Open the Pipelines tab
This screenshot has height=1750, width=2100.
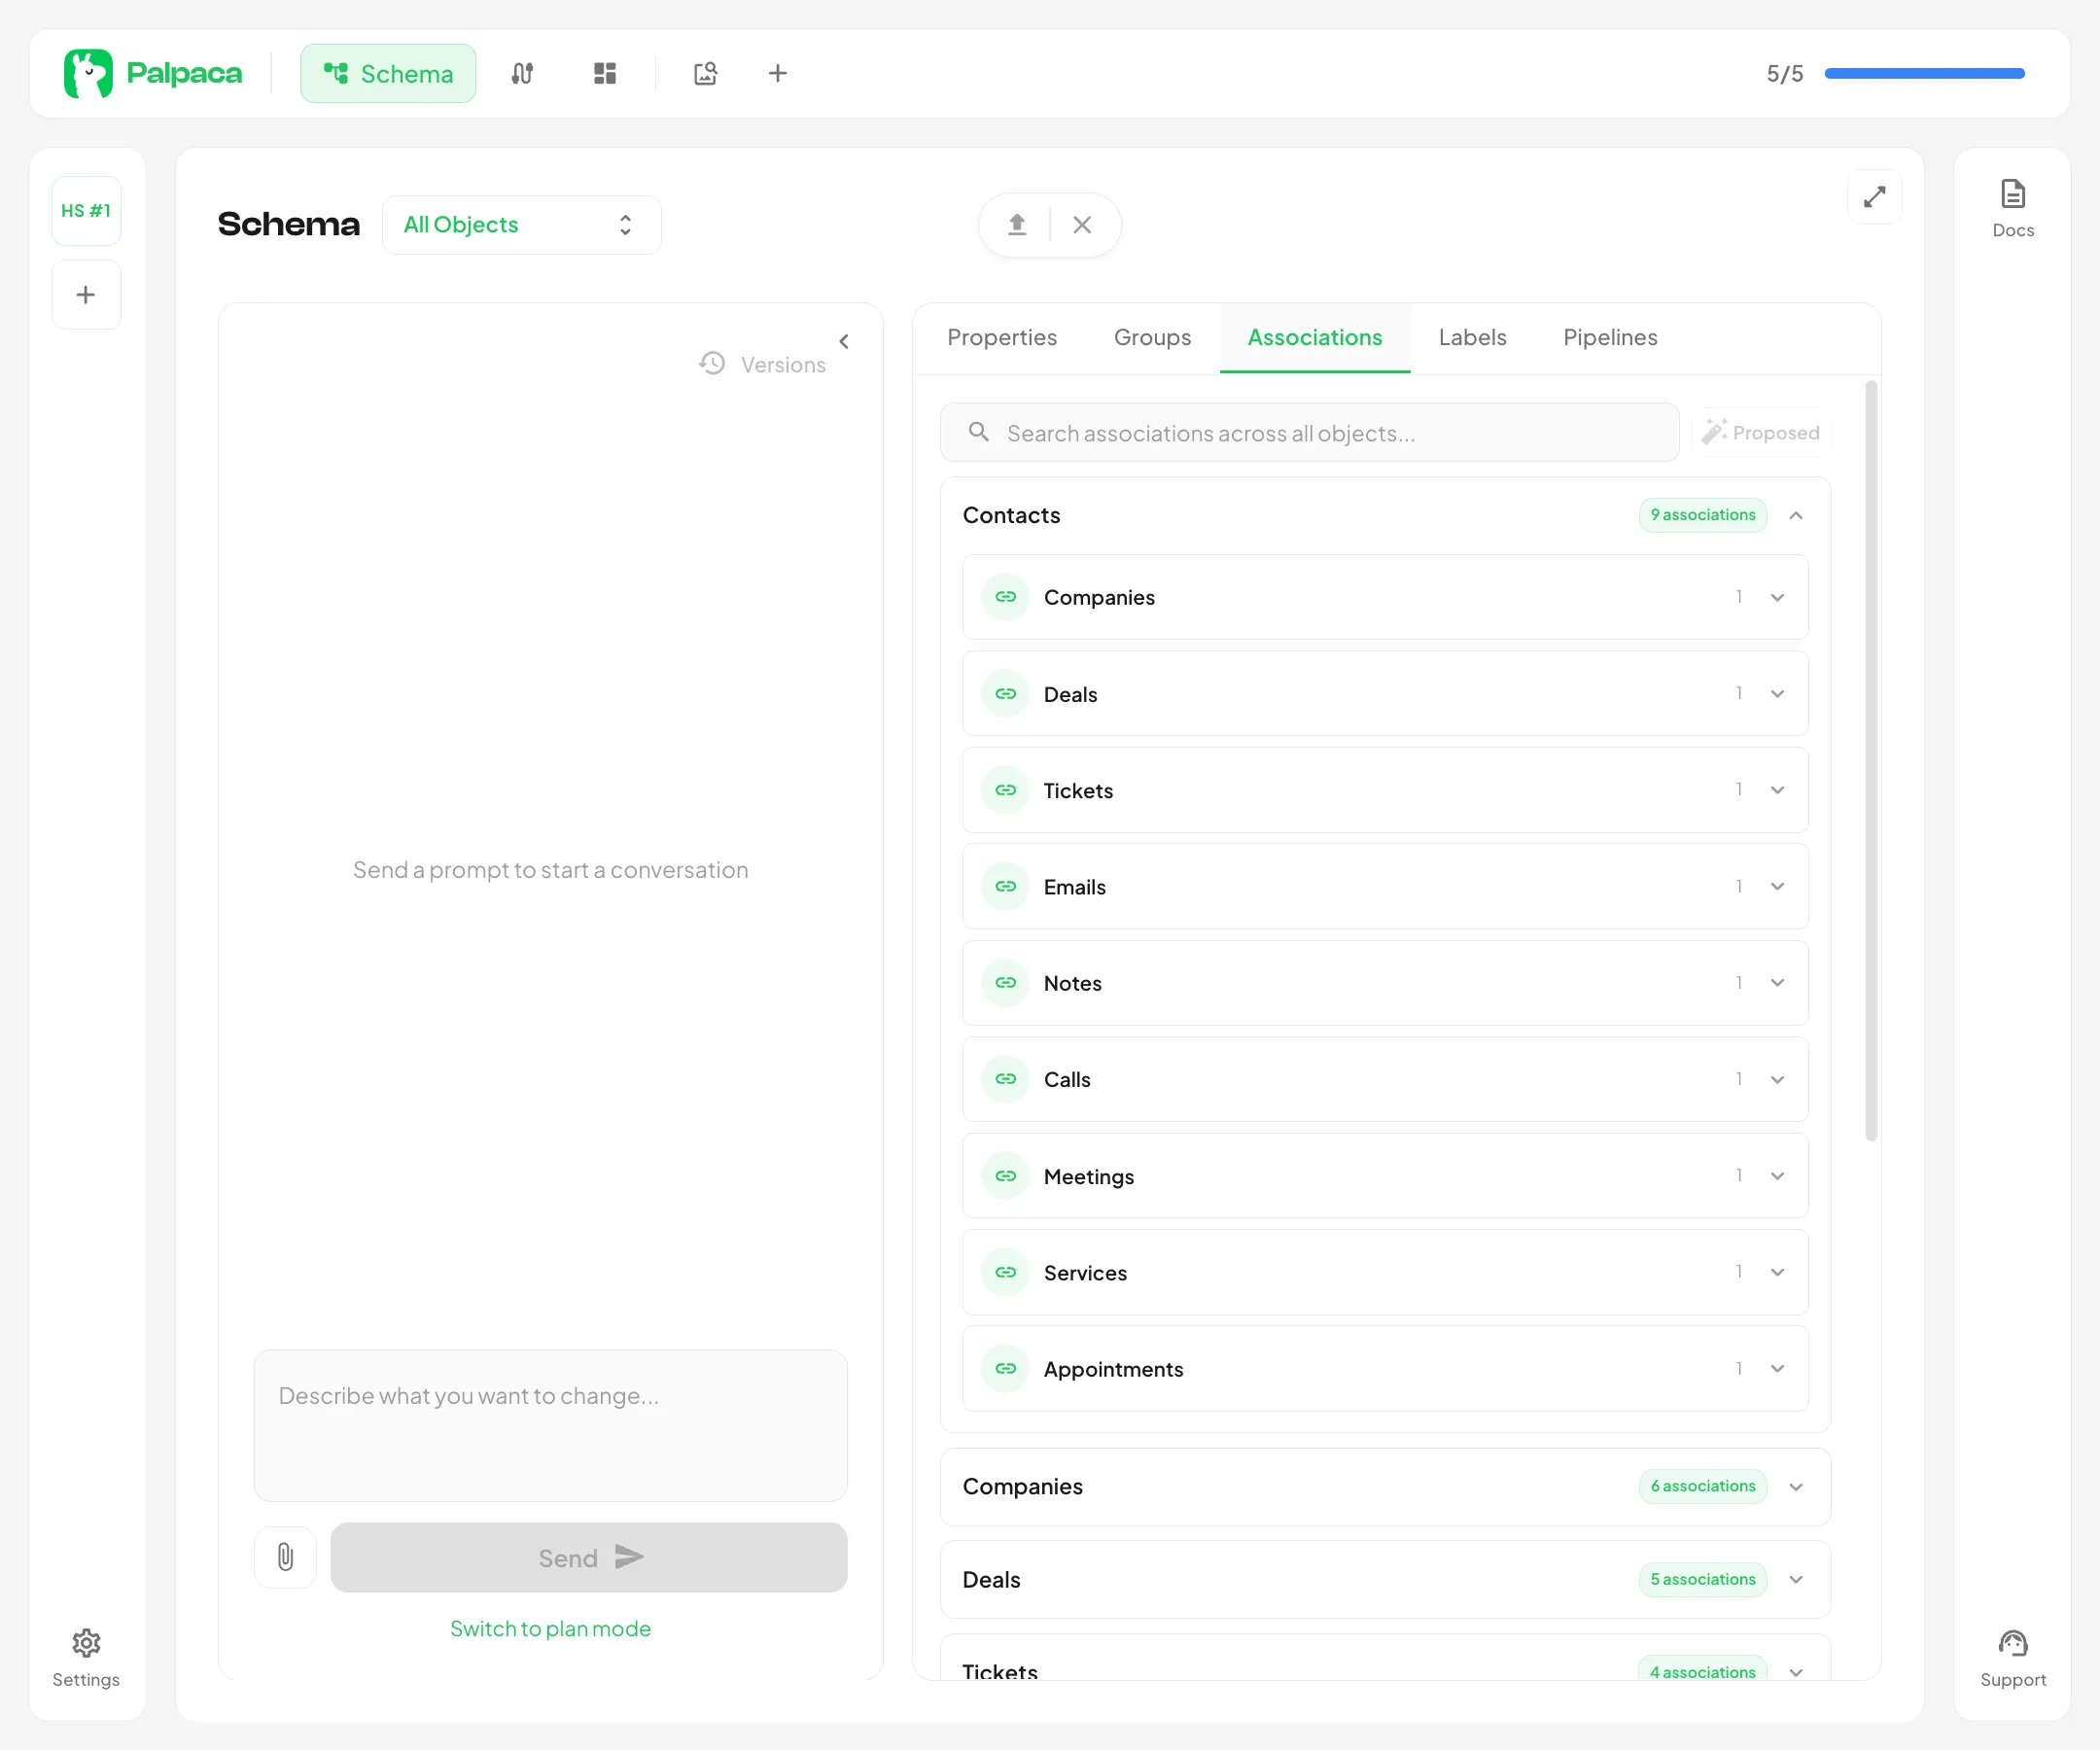tap(1609, 338)
